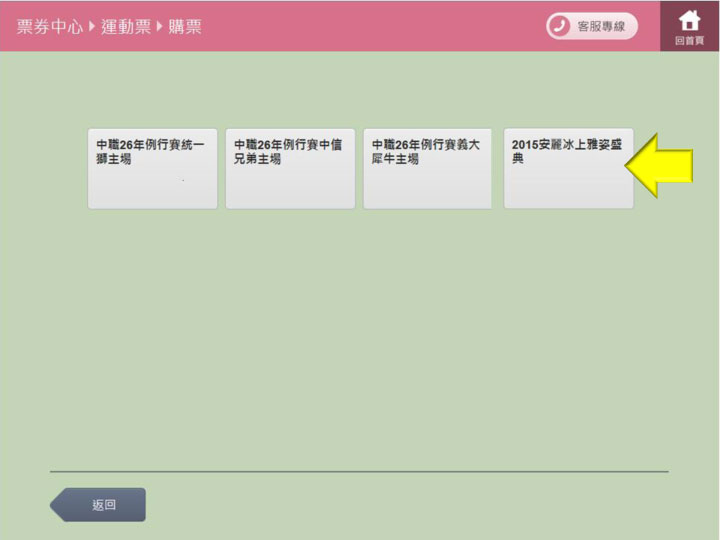
Task: Click the empty pink header bar area
Action: click(x=380, y=27)
